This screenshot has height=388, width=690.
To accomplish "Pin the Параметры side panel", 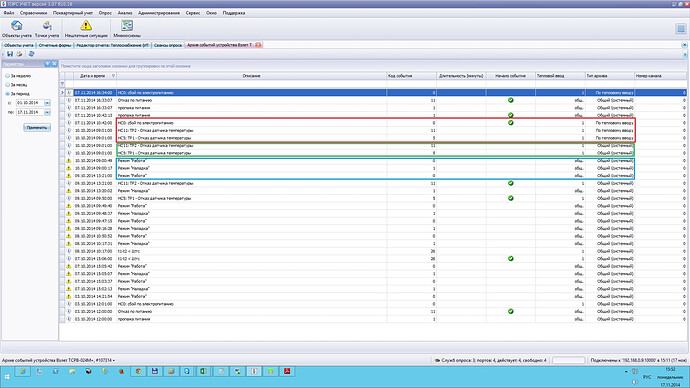I will click(48, 64).
